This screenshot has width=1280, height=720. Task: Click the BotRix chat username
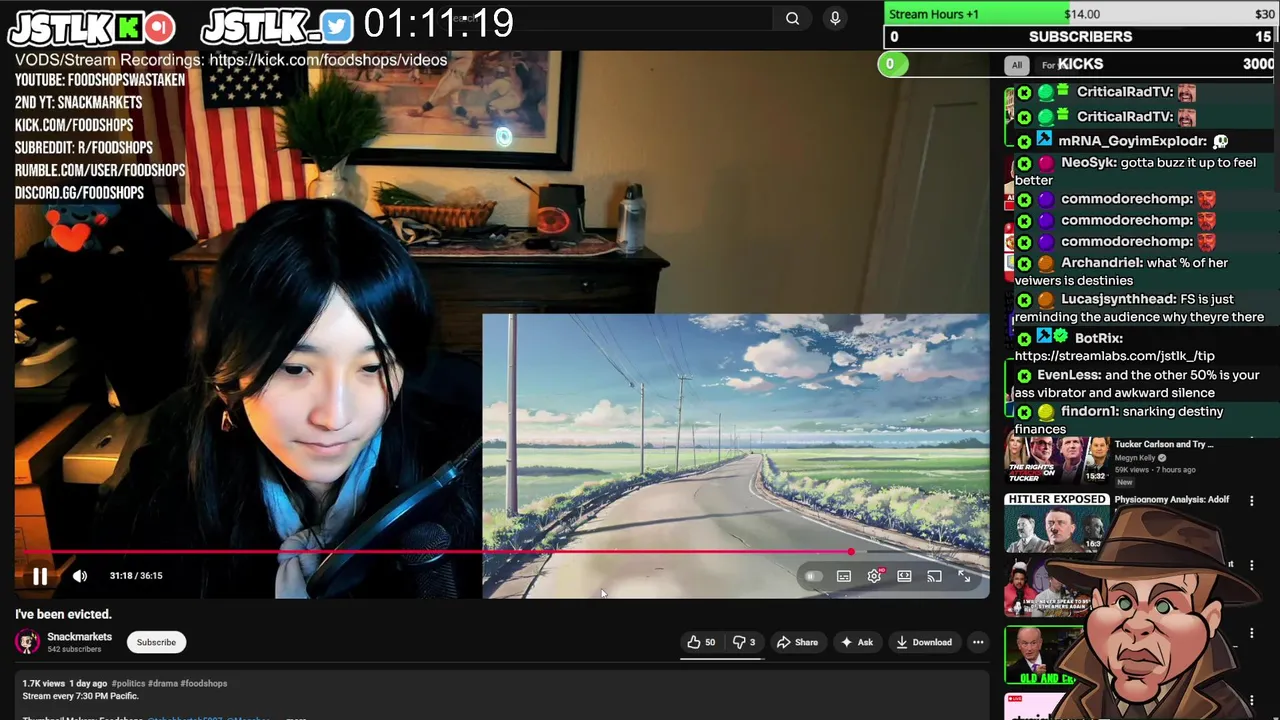coord(1098,338)
